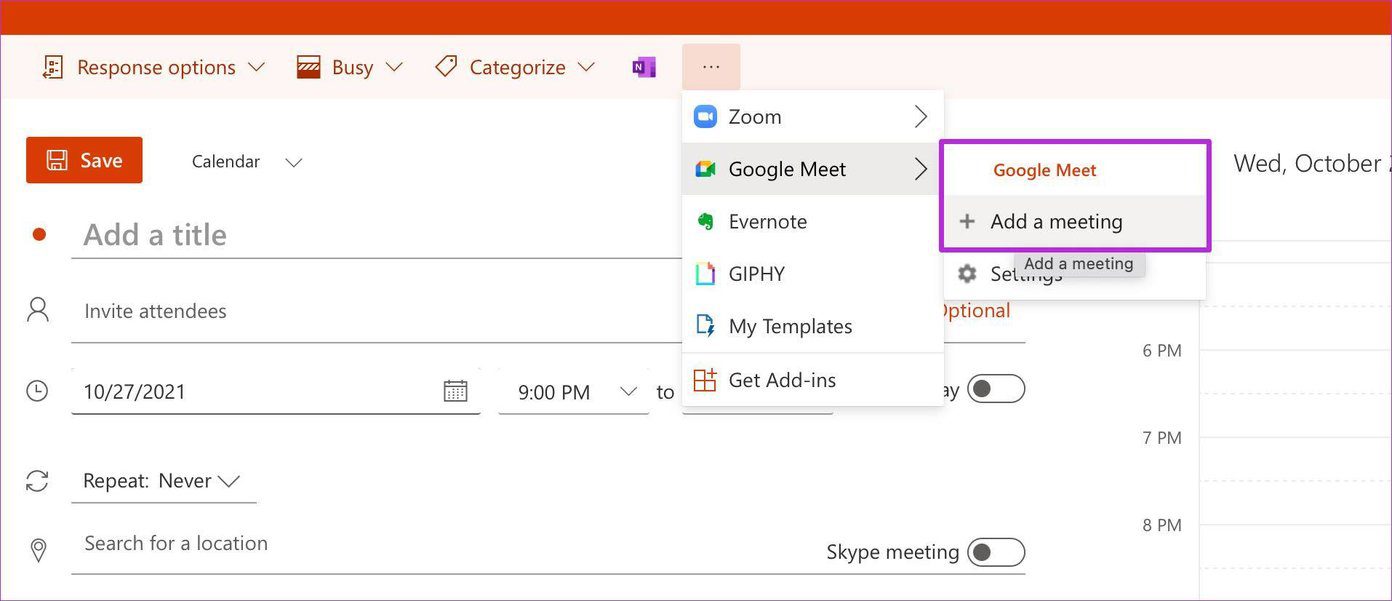
Task: Click the Evernote elephant icon
Action: tap(706, 221)
